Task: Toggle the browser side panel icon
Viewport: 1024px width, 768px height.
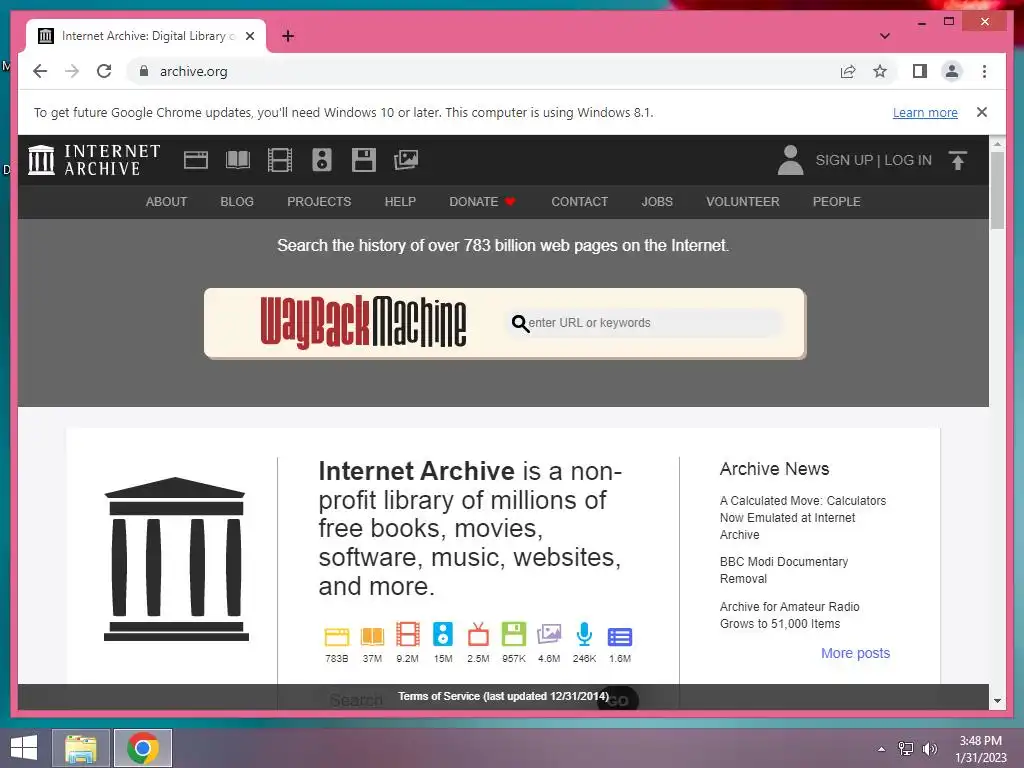Action: [x=920, y=71]
